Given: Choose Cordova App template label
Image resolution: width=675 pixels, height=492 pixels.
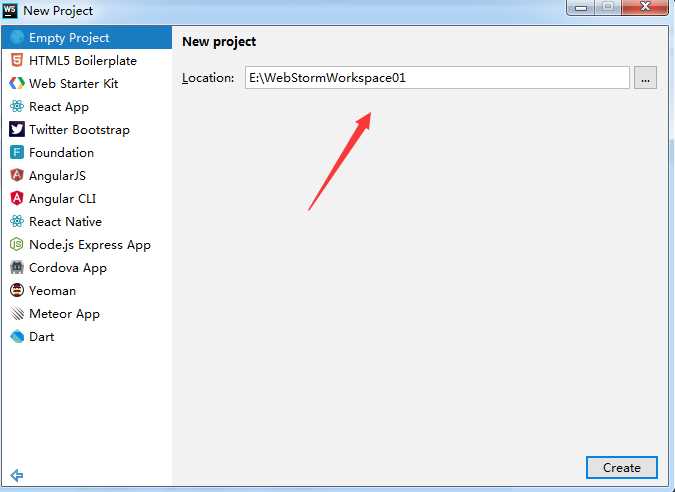Looking at the screenshot, I should pyautogui.click(x=68, y=268).
